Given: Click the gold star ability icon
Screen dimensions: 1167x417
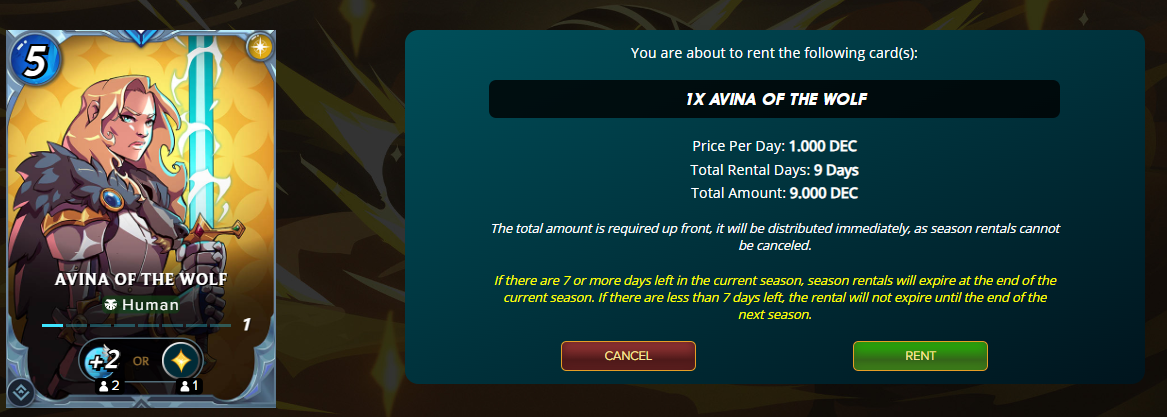Looking at the screenshot, I should click(182, 360).
